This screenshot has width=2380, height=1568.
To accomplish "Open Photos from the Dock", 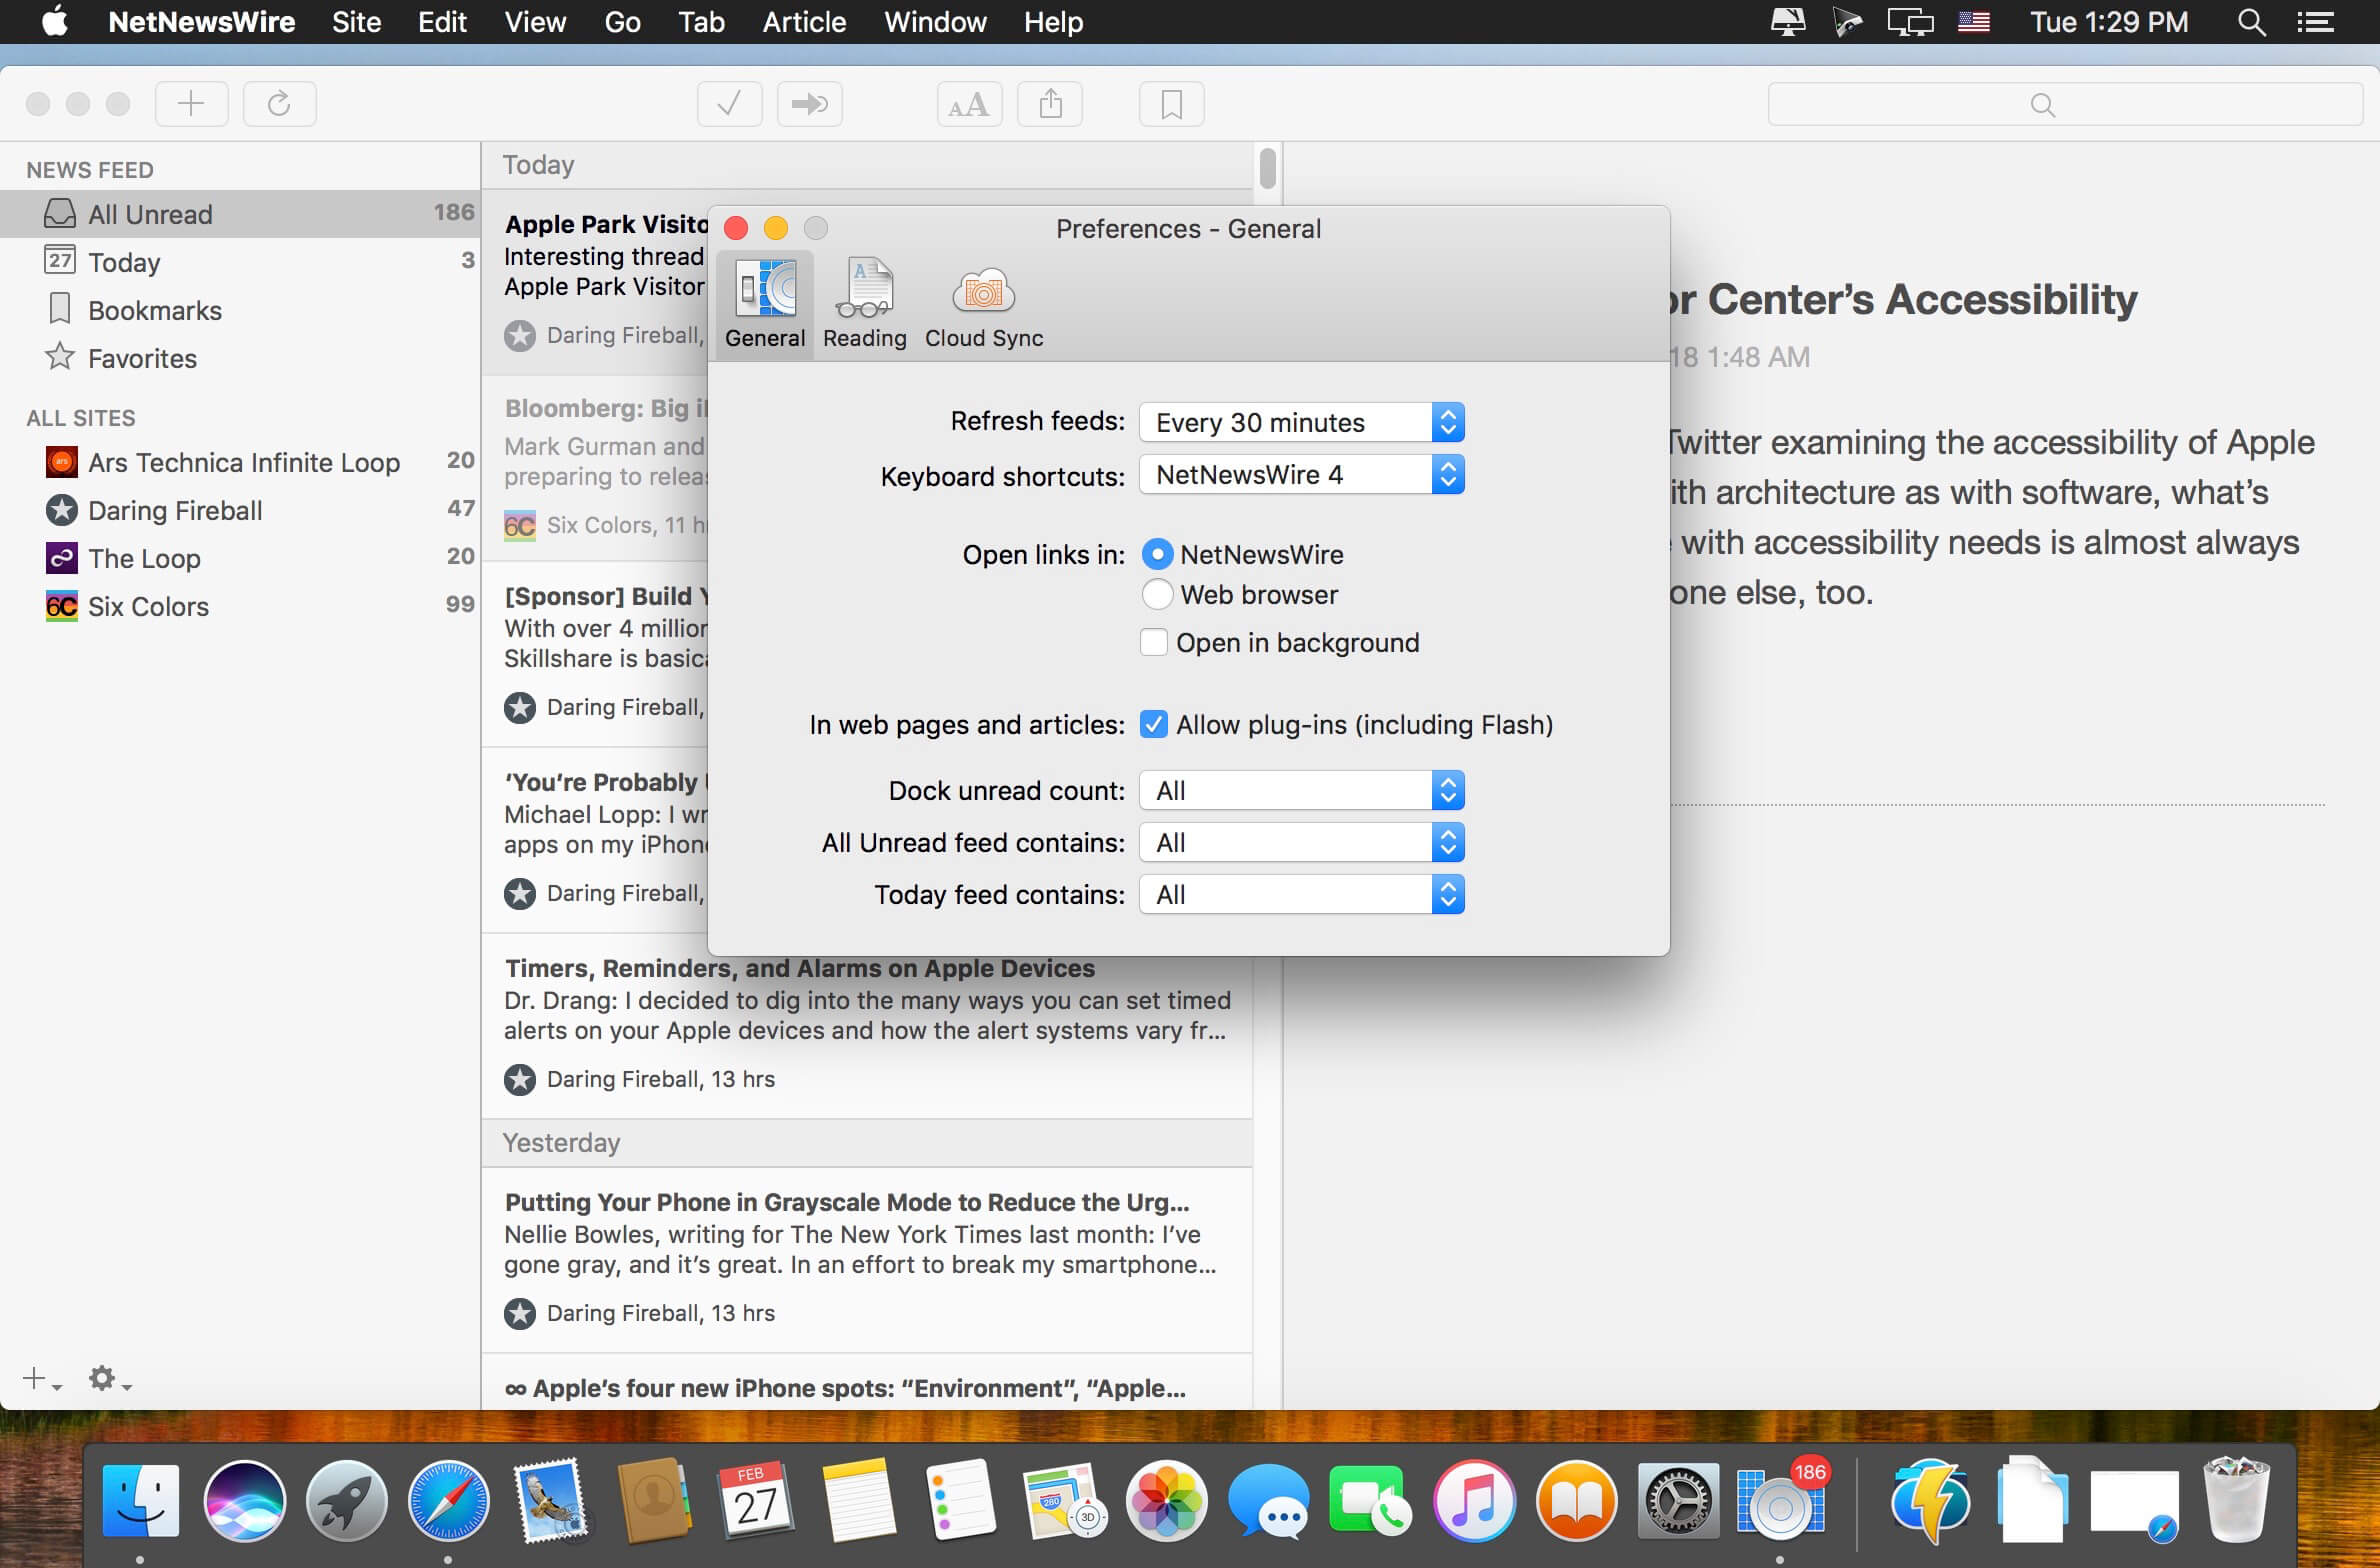I will 1167,1501.
